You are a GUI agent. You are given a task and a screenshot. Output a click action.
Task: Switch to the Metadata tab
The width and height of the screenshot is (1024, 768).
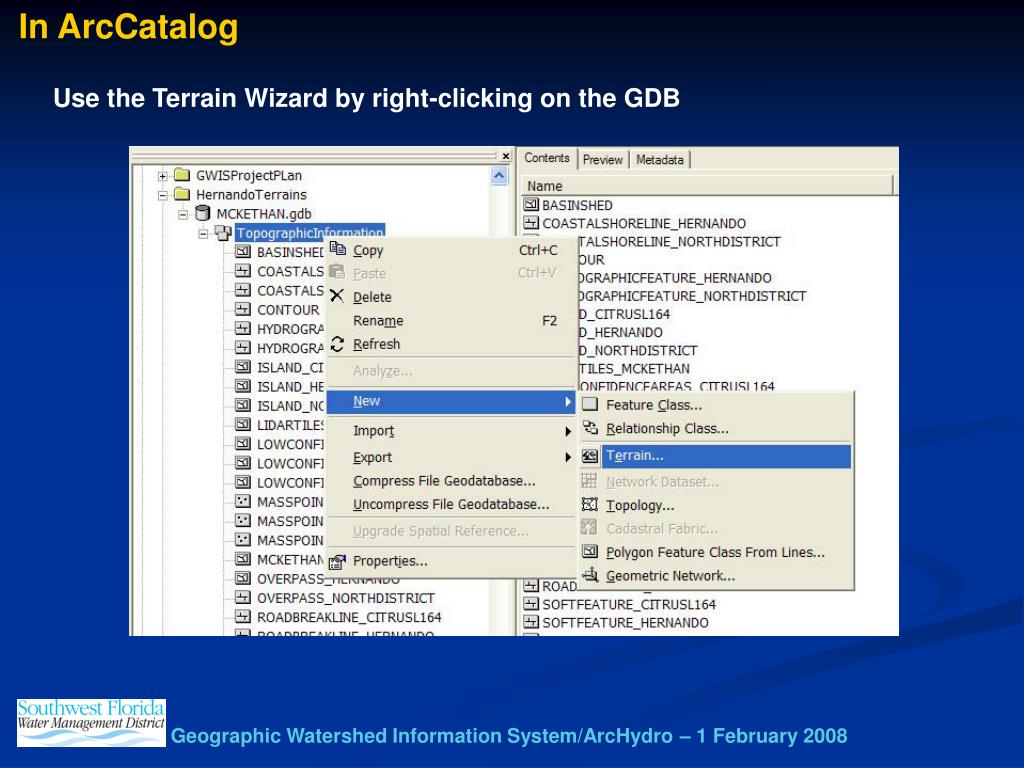(x=660, y=159)
